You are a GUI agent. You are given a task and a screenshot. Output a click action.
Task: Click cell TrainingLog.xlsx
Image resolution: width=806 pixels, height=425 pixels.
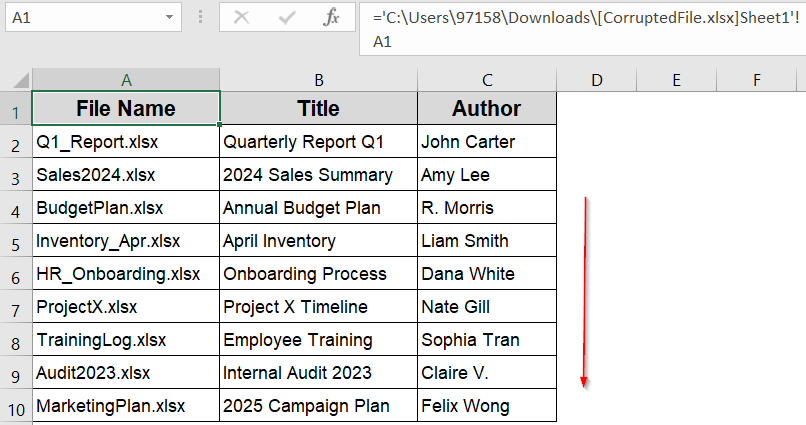point(126,339)
